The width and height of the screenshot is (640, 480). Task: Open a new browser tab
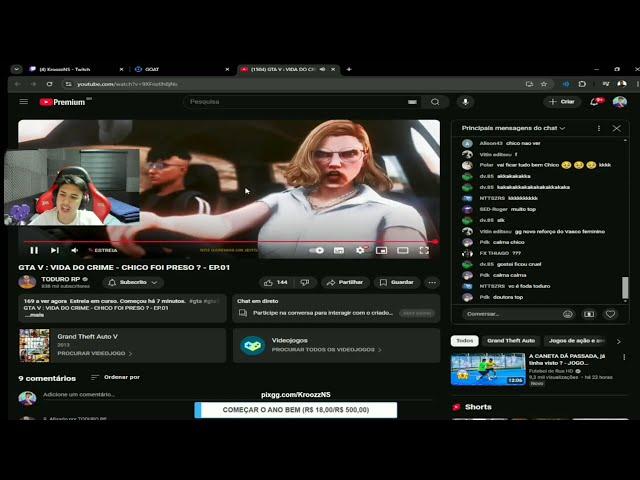[349, 69]
